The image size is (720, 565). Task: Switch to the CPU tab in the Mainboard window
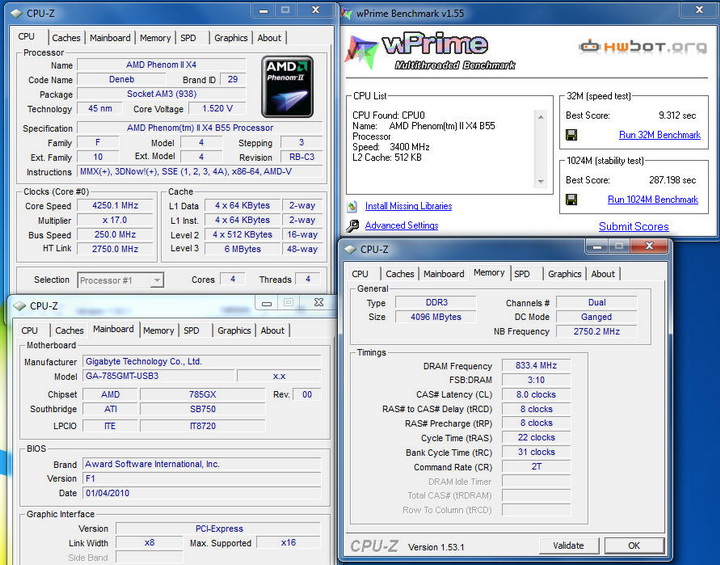click(29, 330)
